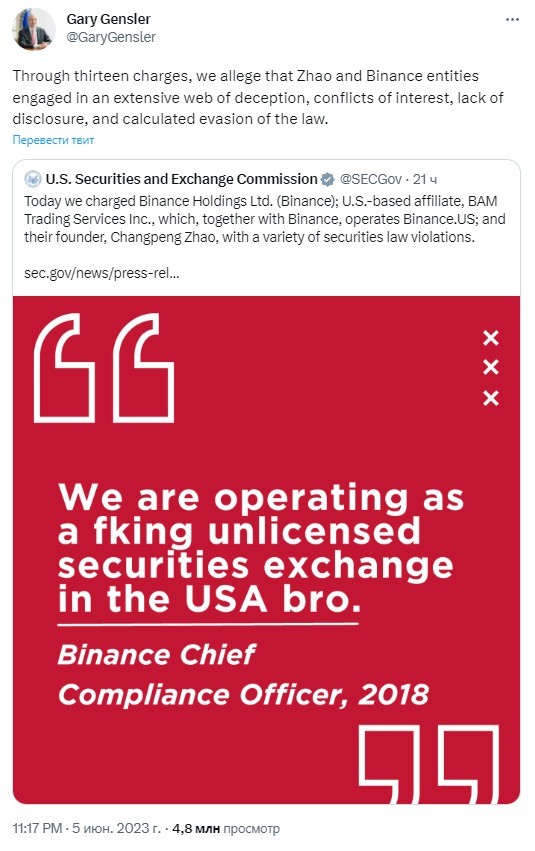This screenshot has width=535, height=851.
Task: Click the 5 июн. 2023 г. date
Action: (x=116, y=828)
